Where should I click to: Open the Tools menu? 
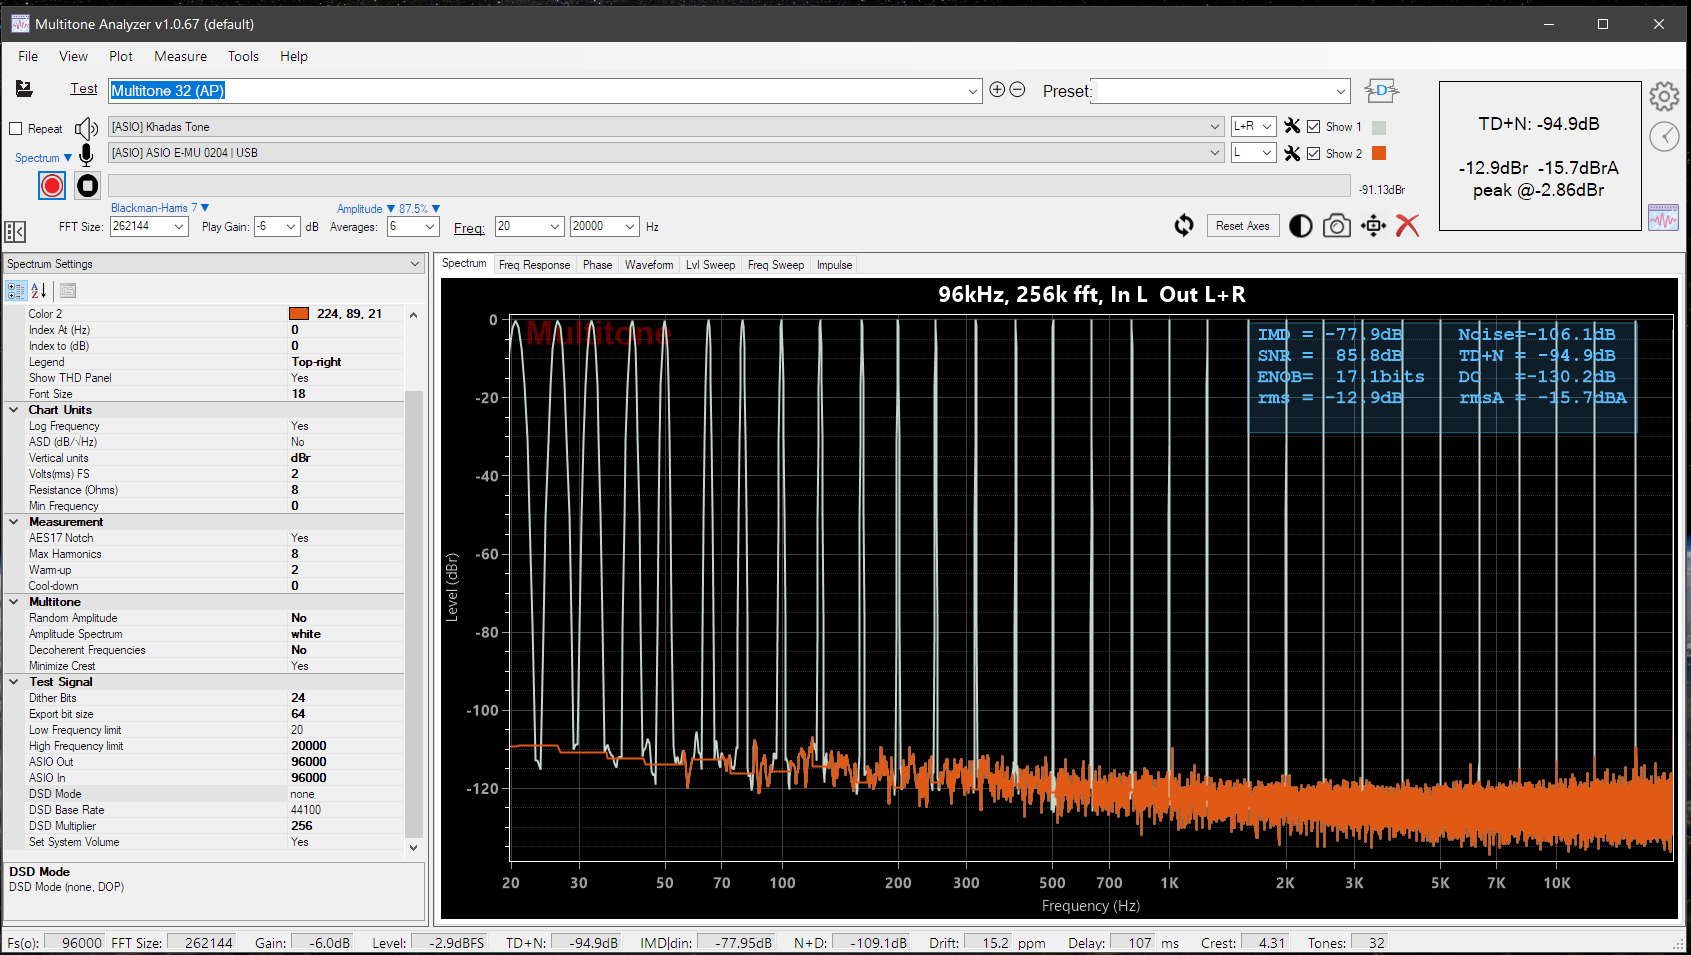pos(243,56)
